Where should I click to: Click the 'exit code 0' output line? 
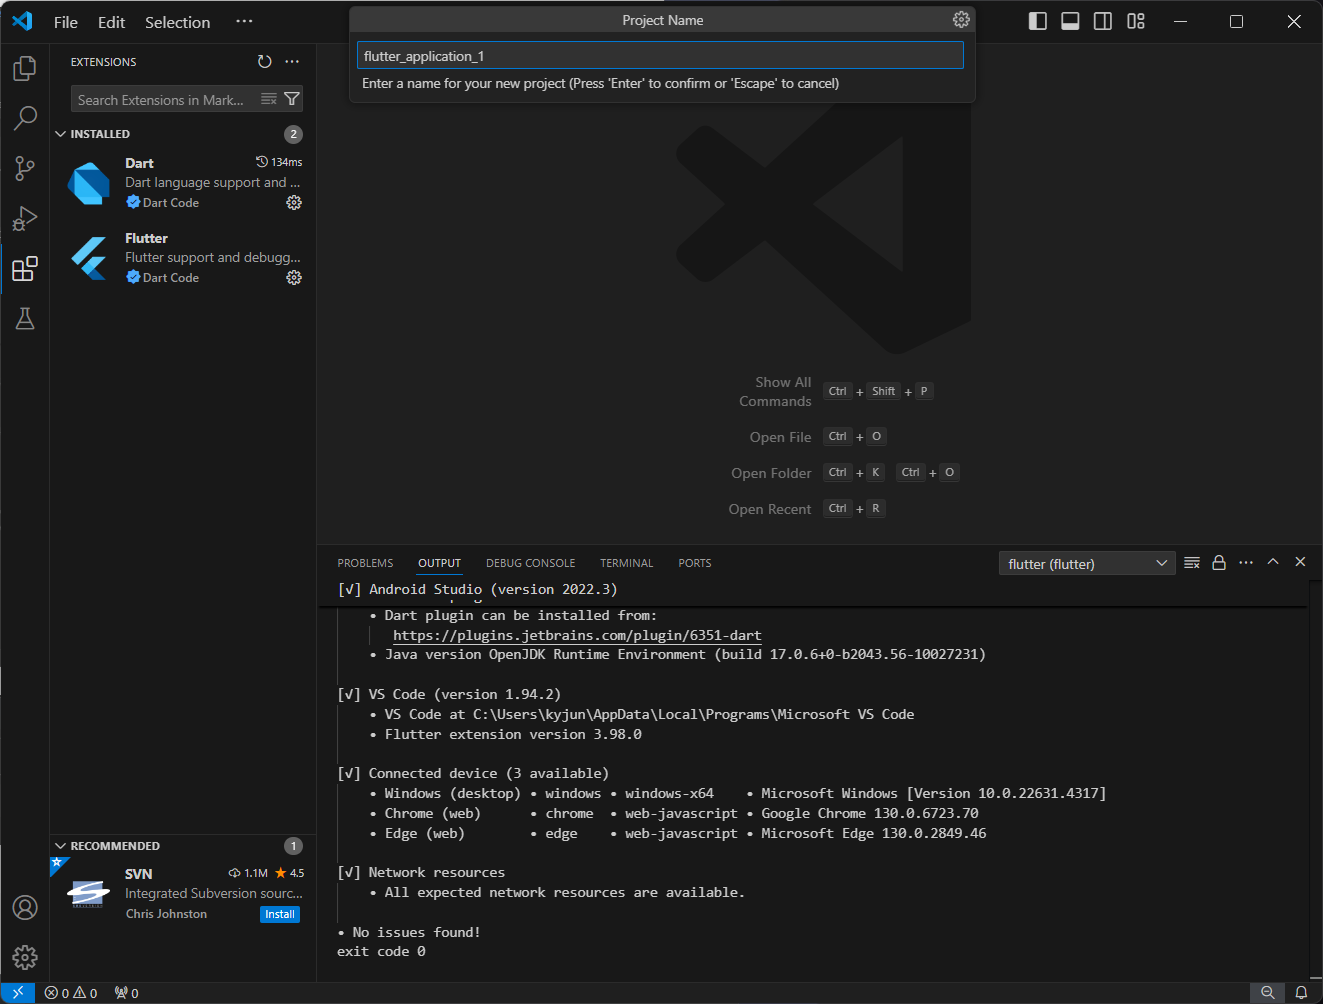coord(381,951)
